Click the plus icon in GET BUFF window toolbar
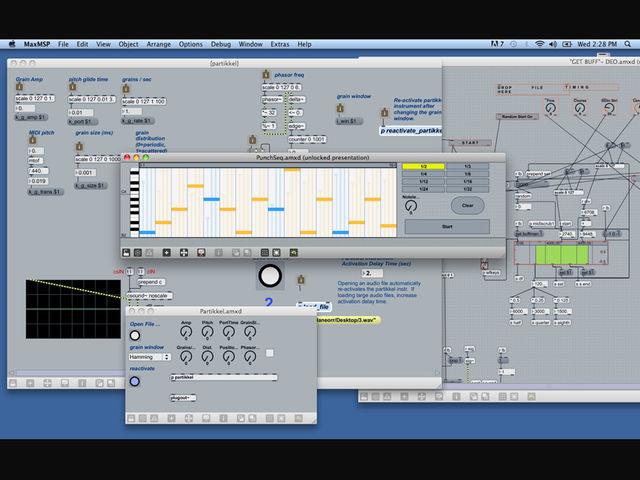Image resolution: width=640 pixels, height=480 pixels. (x=404, y=396)
